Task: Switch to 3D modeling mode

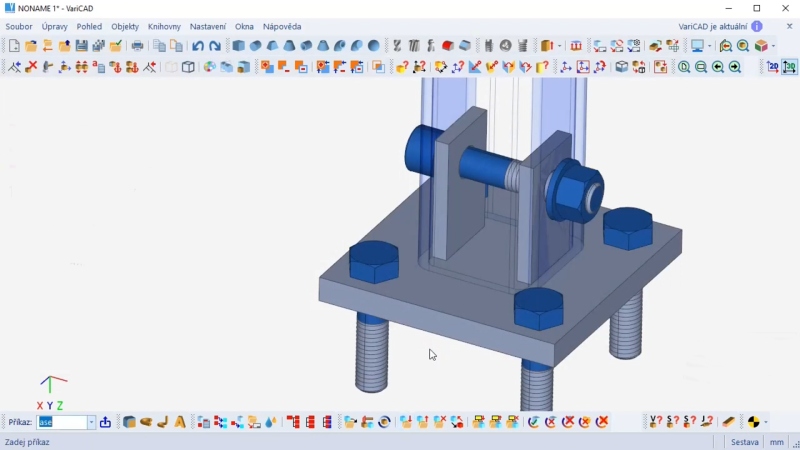Action: [789, 67]
